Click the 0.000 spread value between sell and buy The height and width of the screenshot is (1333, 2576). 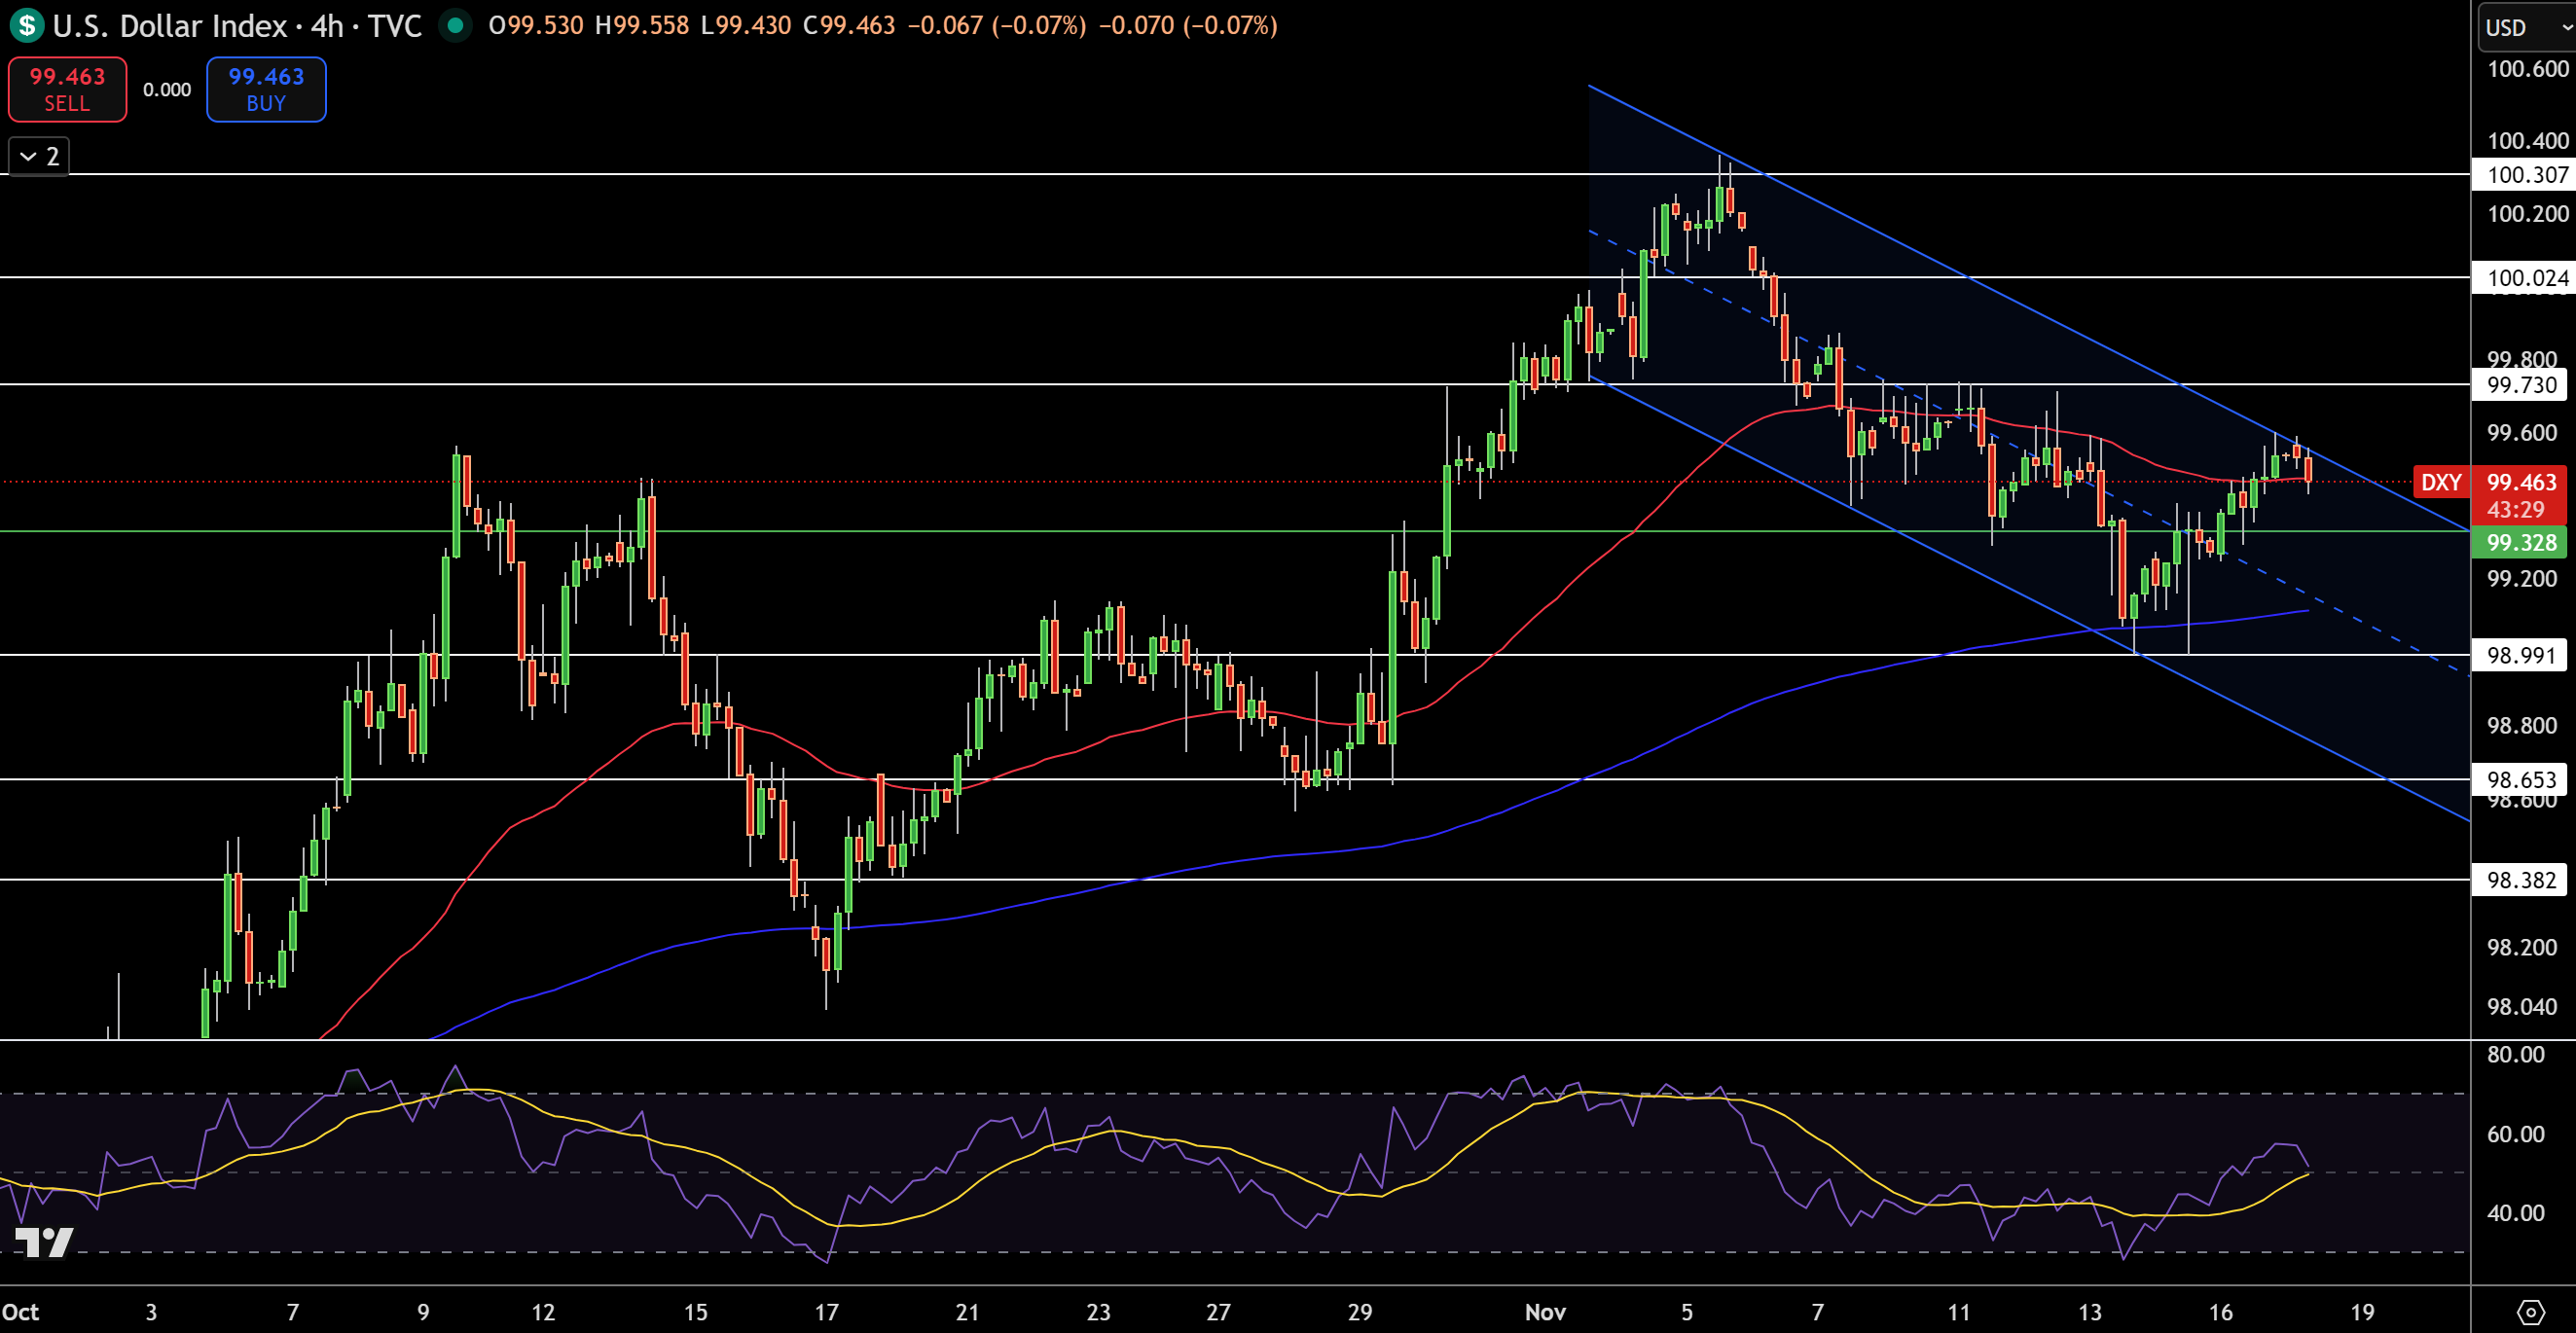pyautogui.click(x=166, y=89)
